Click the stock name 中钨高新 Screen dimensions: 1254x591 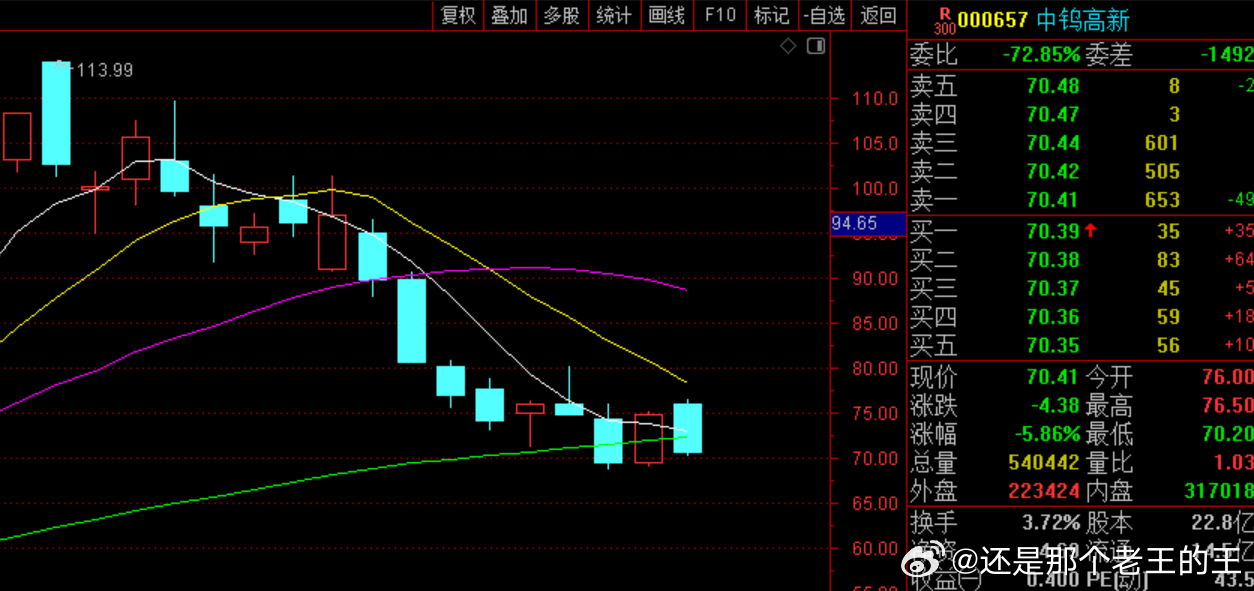click(x=1082, y=19)
